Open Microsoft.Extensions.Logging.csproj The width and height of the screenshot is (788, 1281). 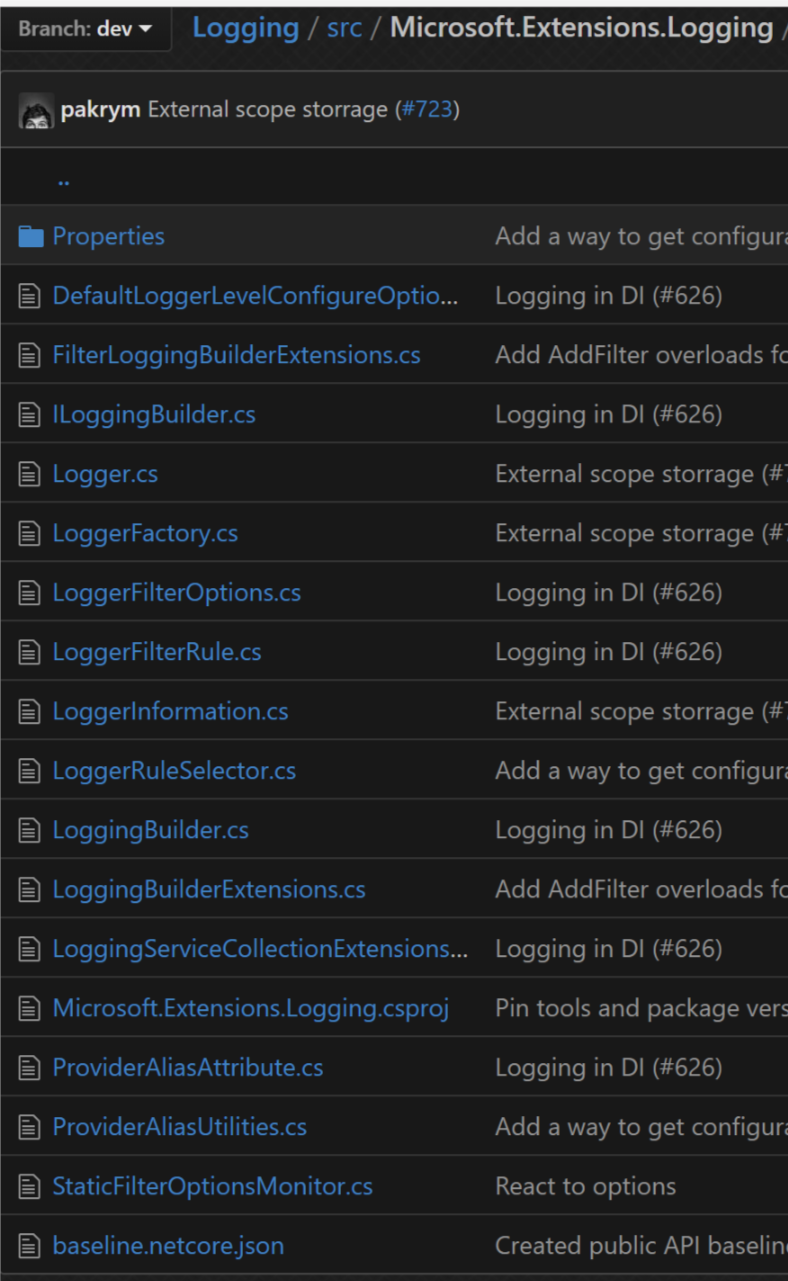tap(251, 1008)
